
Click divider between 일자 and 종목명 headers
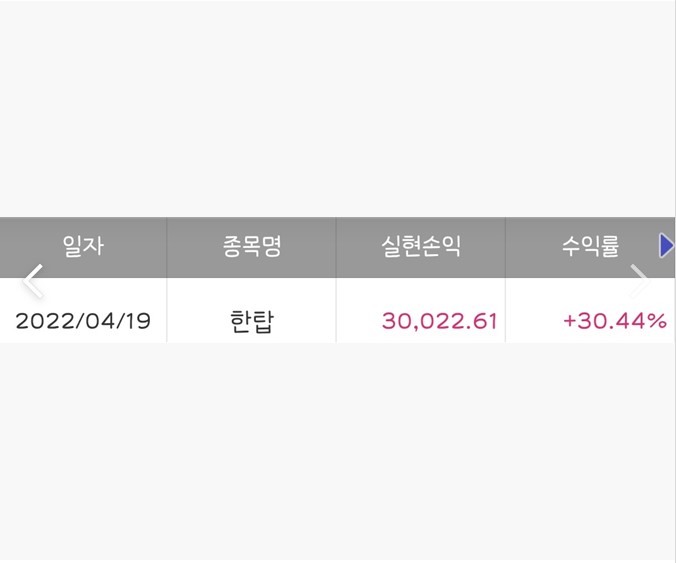click(x=167, y=247)
